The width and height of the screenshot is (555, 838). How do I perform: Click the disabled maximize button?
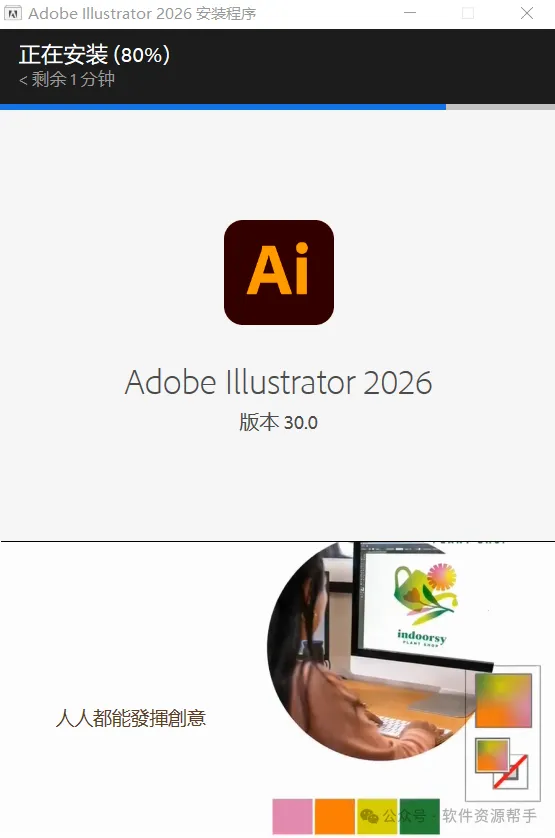click(x=468, y=13)
